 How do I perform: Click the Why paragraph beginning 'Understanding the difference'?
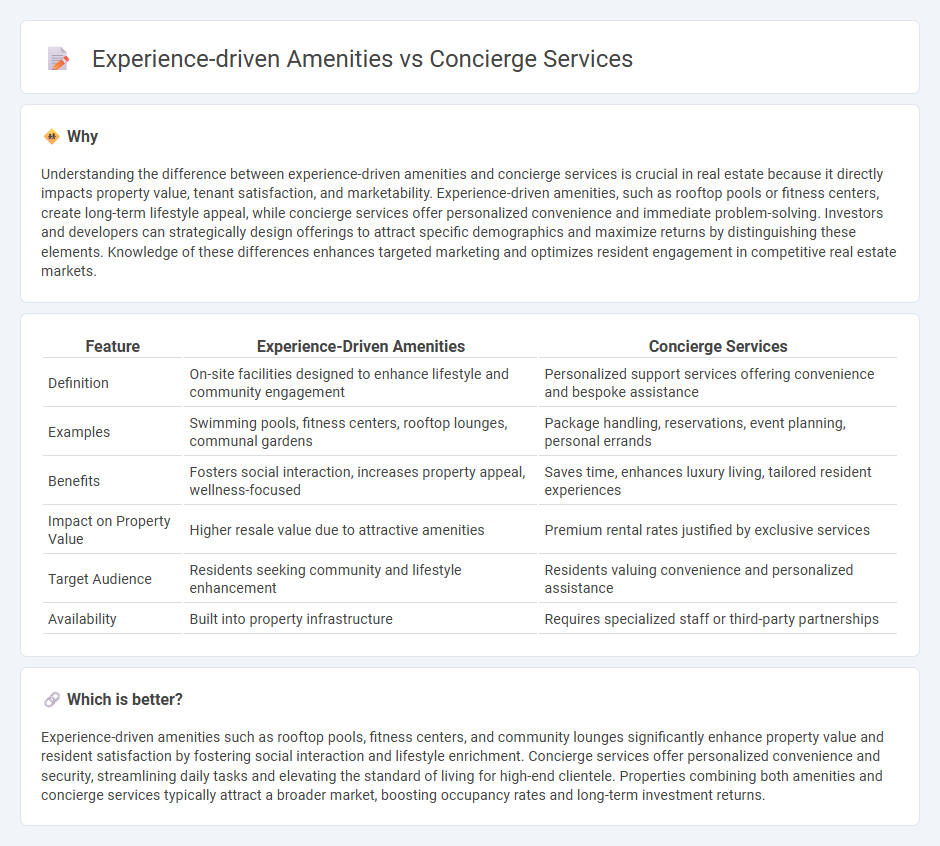(469, 222)
